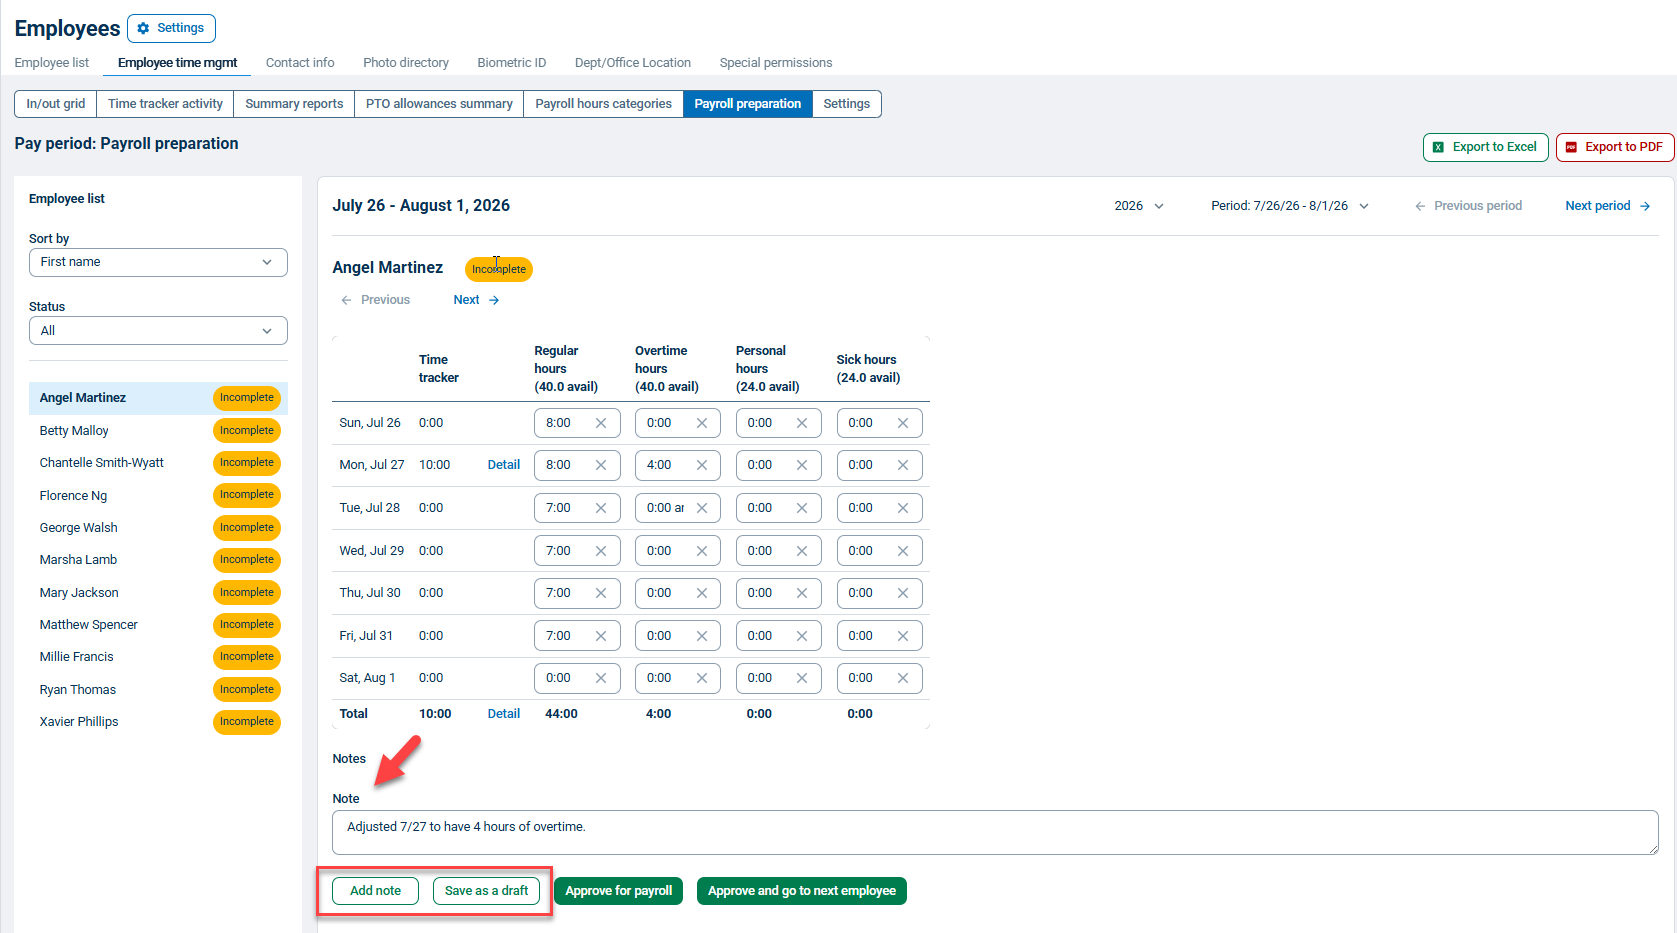Select Marsha Lamb in employee list
Viewport: 1677px width, 933px height.
click(158, 560)
